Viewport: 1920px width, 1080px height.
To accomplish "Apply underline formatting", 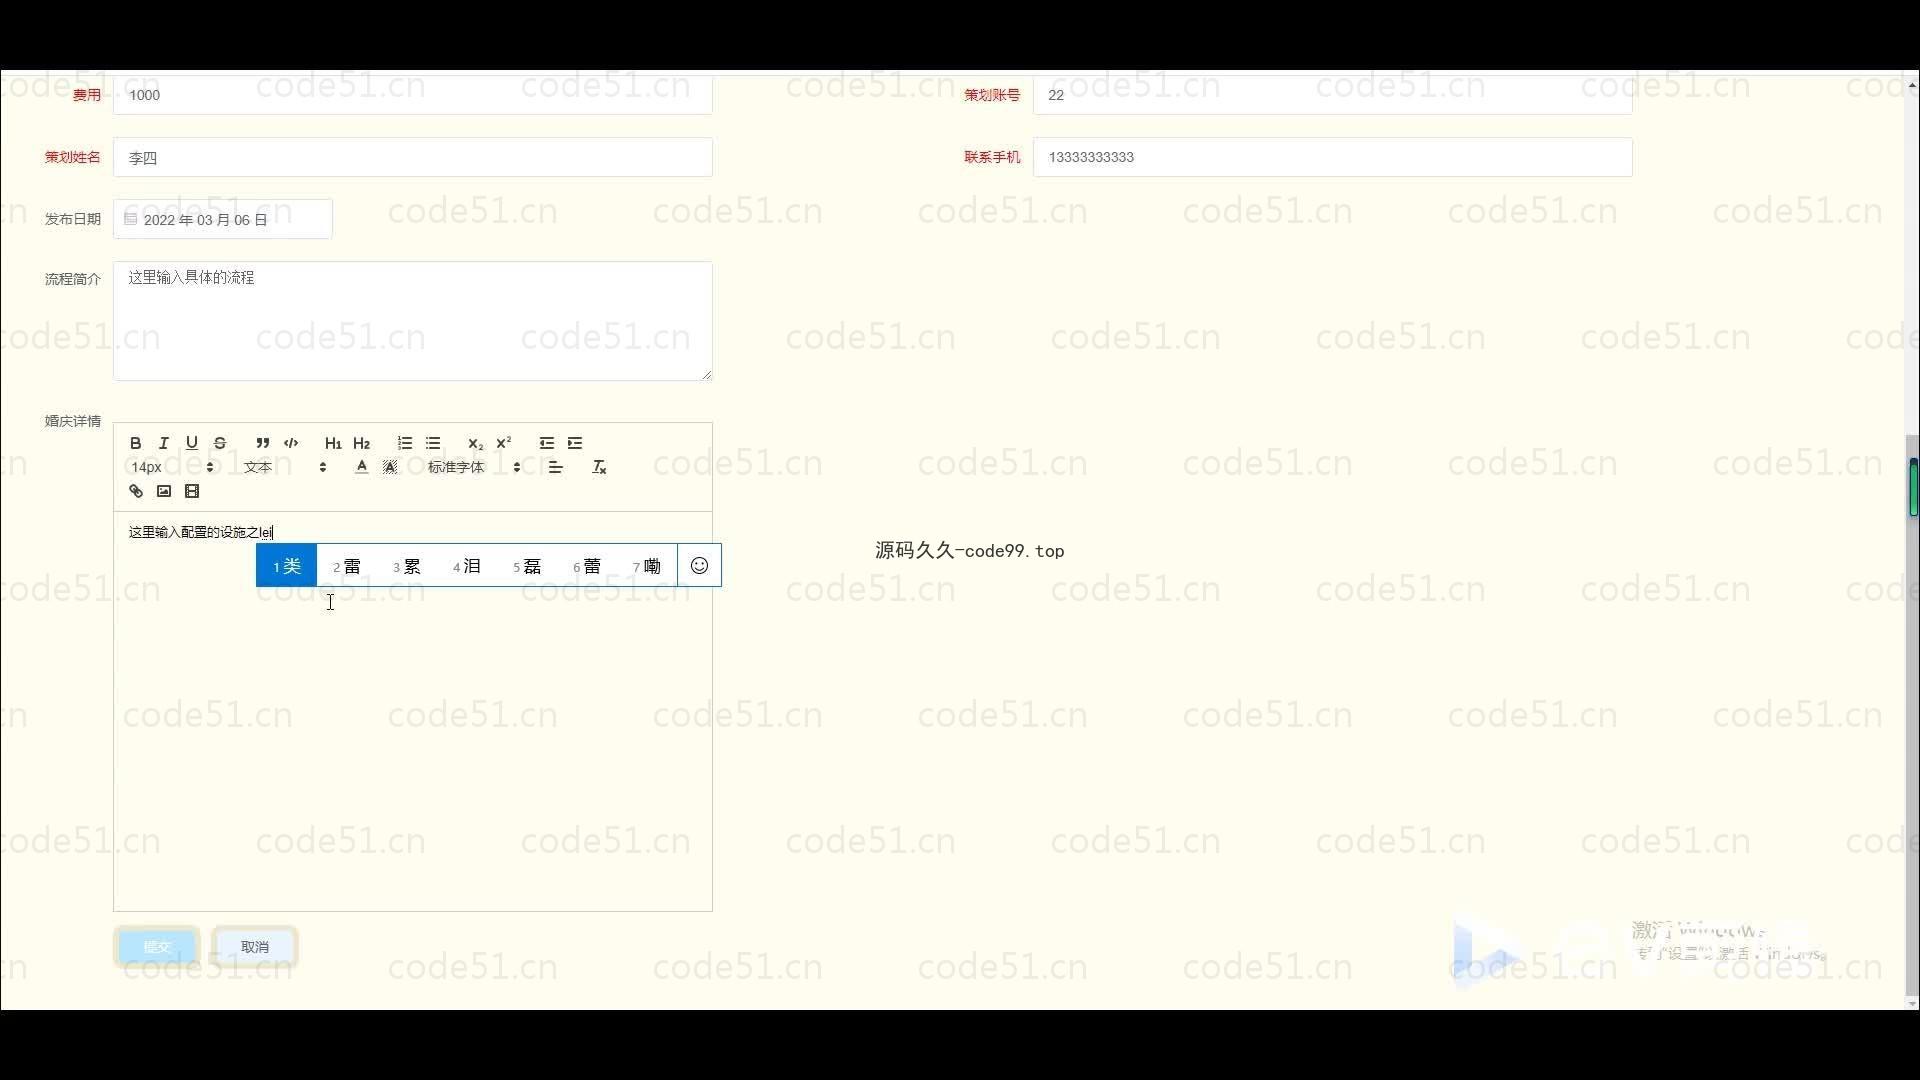I will [x=192, y=443].
